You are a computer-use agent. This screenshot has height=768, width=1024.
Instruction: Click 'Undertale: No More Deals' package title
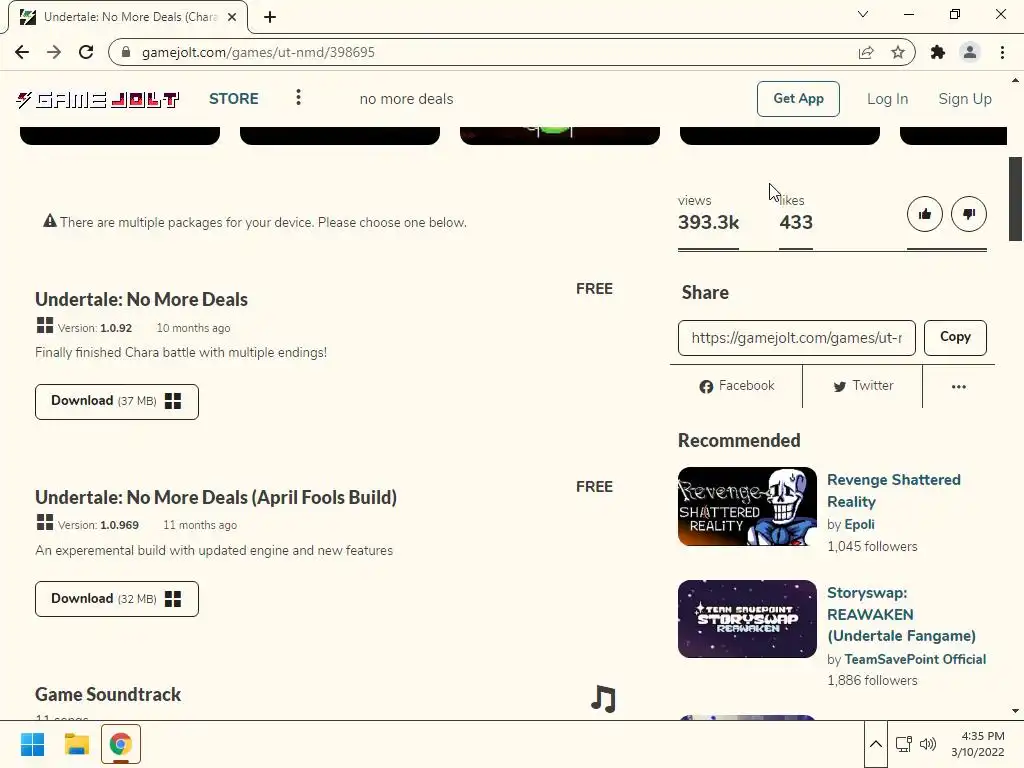(141, 299)
